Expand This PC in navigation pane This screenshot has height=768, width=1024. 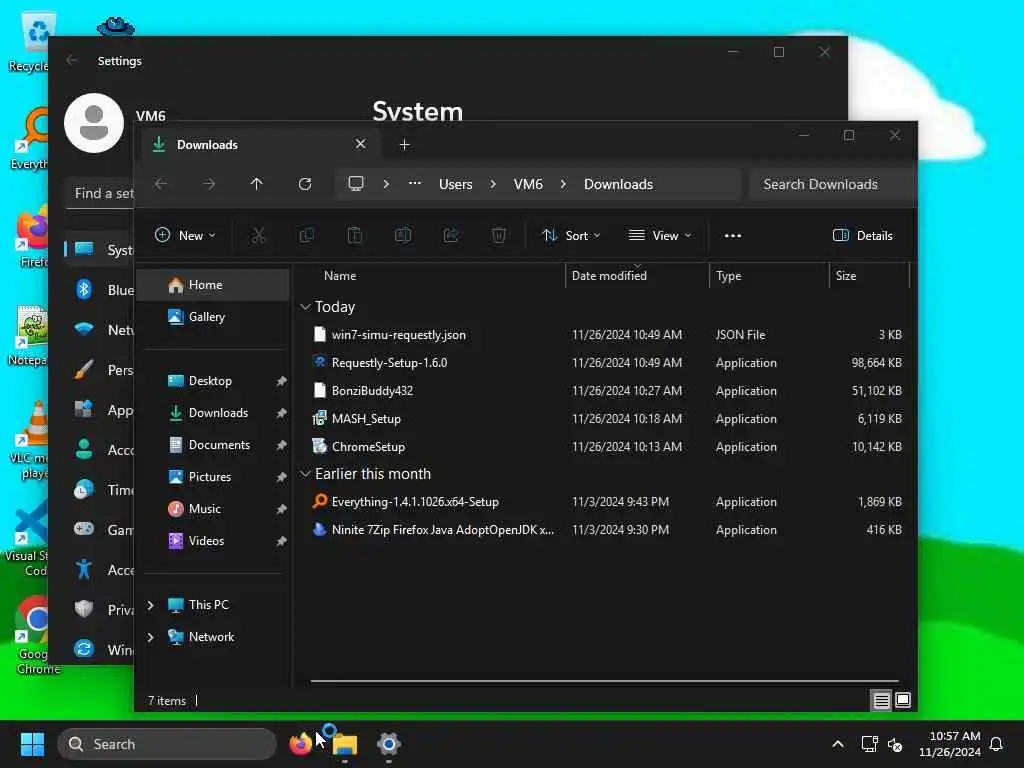click(x=150, y=605)
